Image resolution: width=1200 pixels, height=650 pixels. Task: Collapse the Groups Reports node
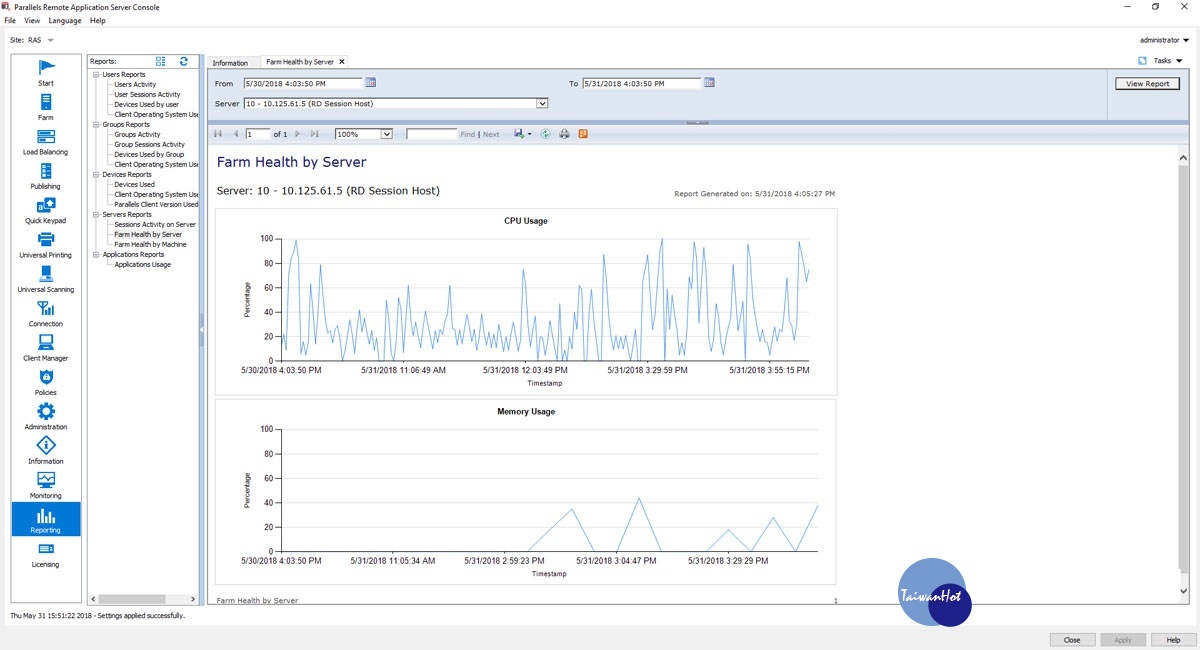point(97,125)
